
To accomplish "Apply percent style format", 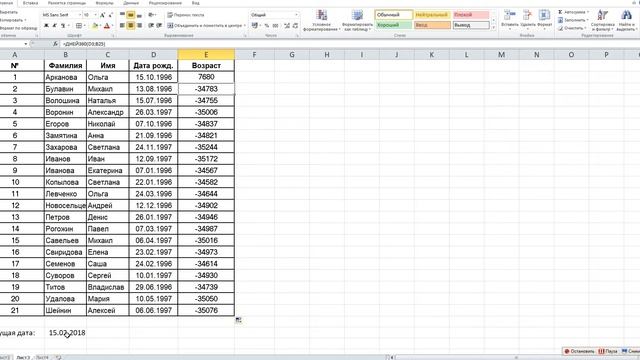I will (267, 26).
